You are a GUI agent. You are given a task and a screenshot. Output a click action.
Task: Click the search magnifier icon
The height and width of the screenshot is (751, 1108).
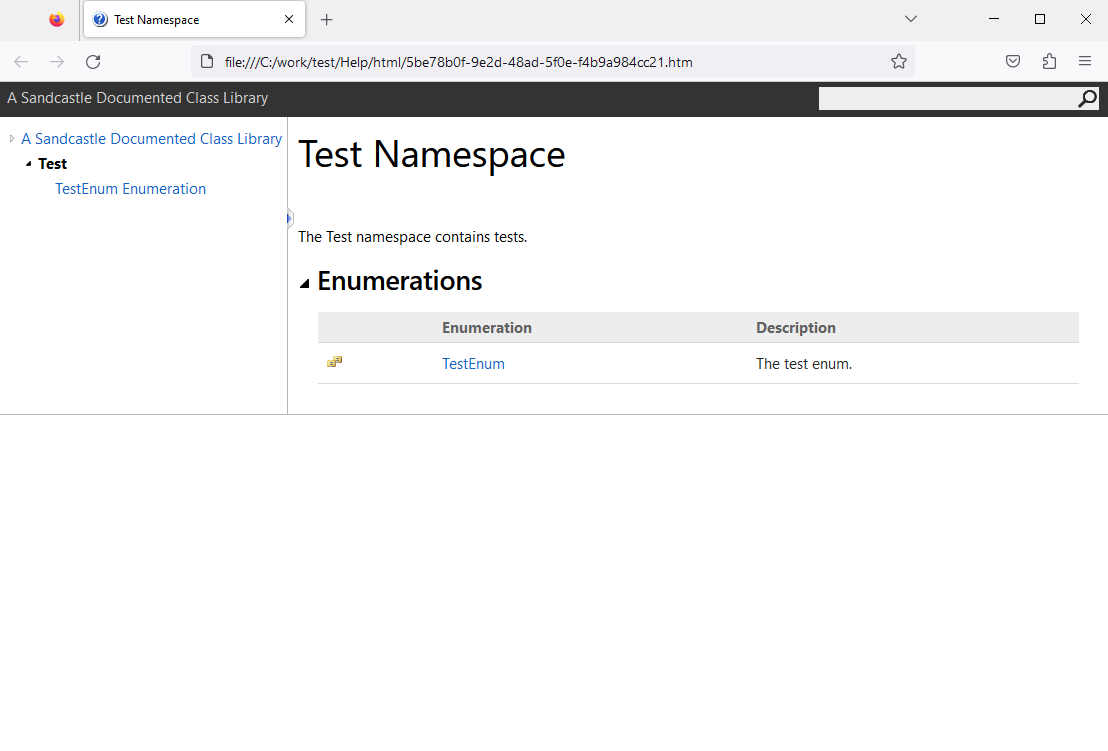click(x=1088, y=99)
